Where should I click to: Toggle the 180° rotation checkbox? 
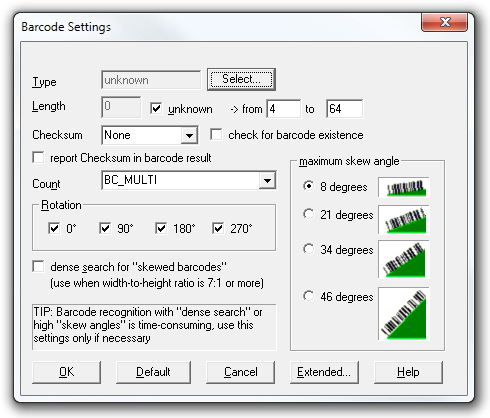point(161,228)
